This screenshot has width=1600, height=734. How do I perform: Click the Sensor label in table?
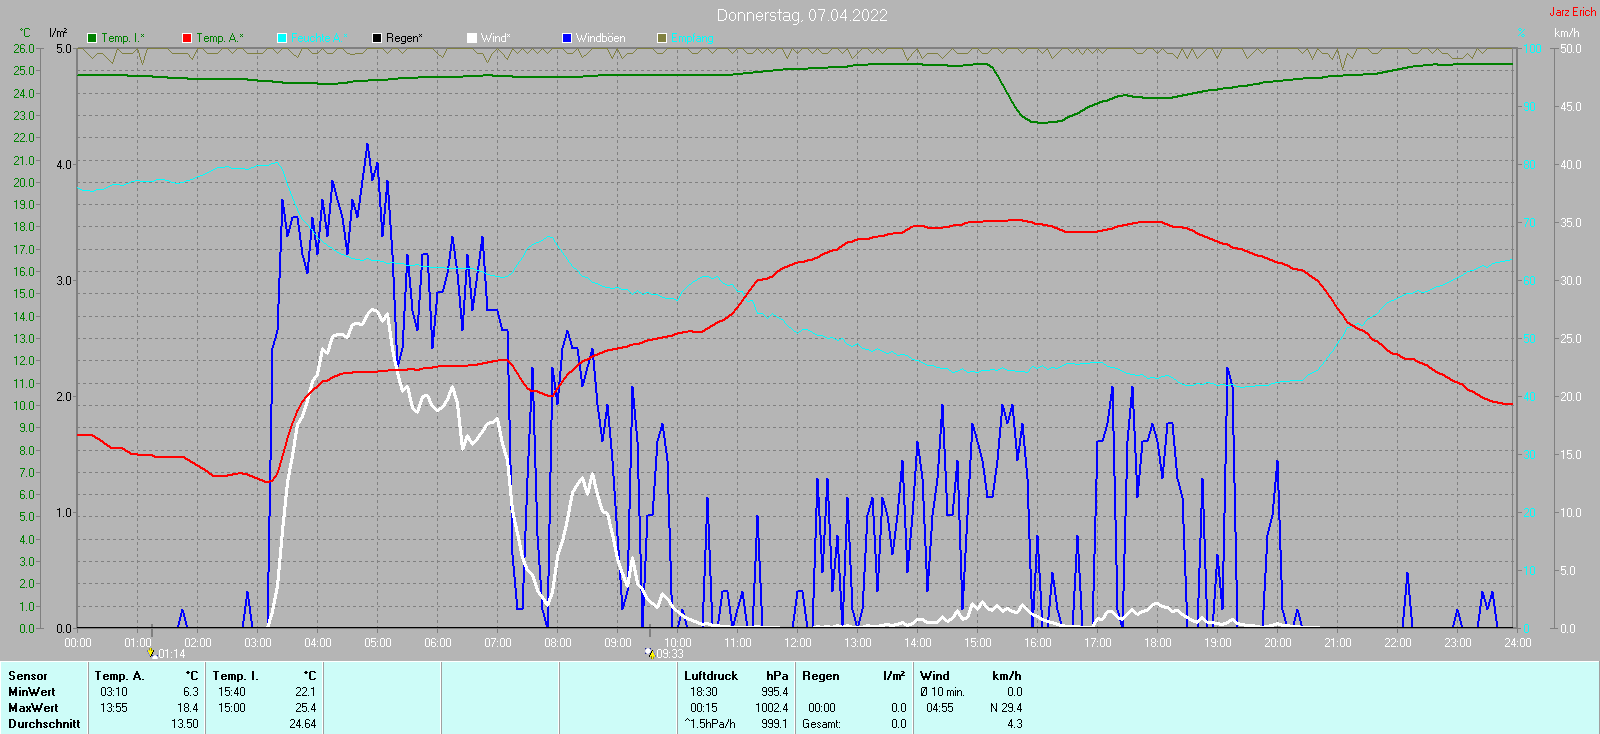(x=28, y=676)
